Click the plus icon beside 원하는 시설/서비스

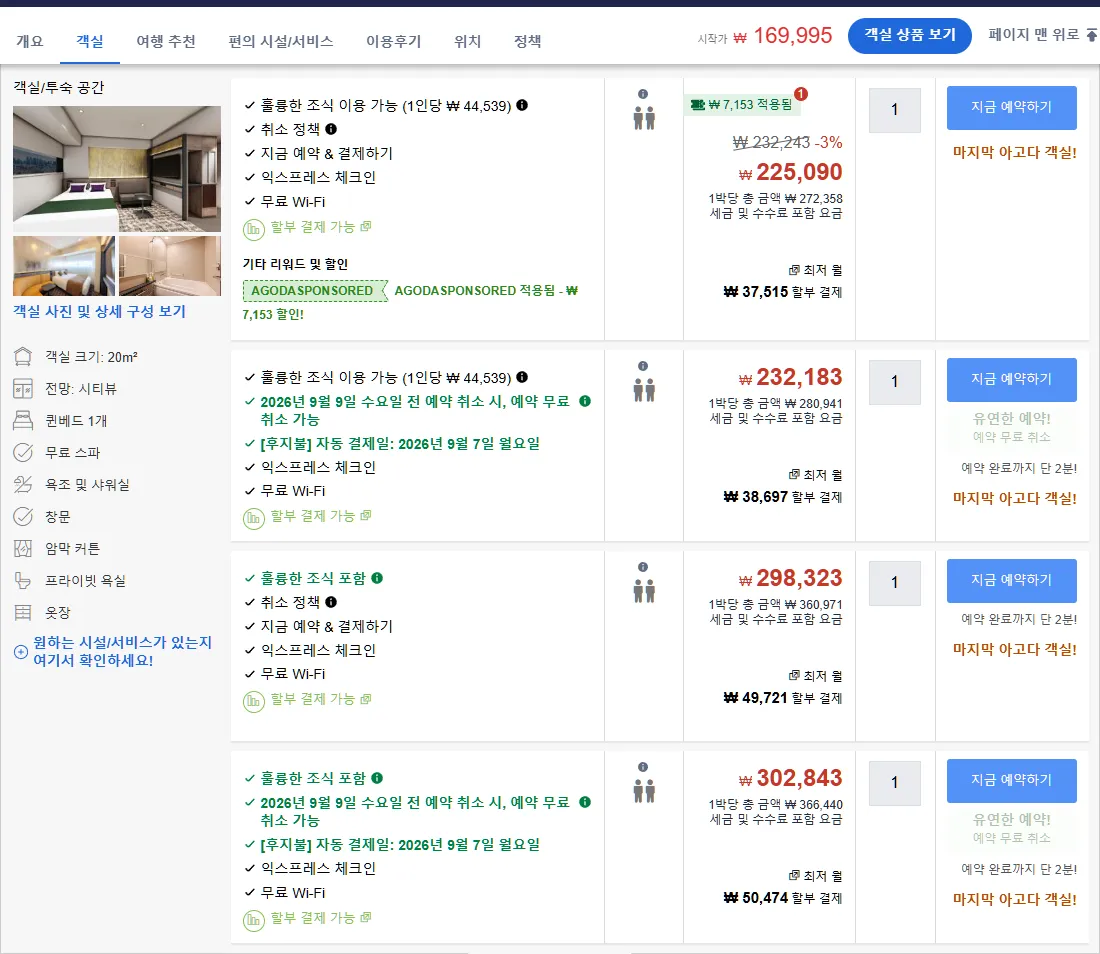click(x=21, y=652)
